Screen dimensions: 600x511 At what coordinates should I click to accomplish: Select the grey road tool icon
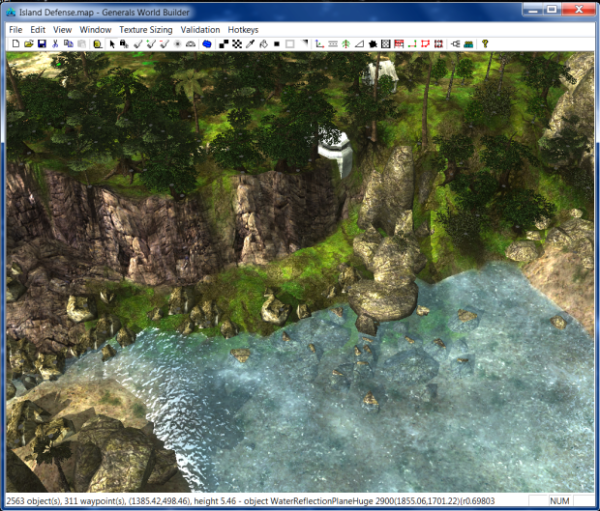pos(333,44)
